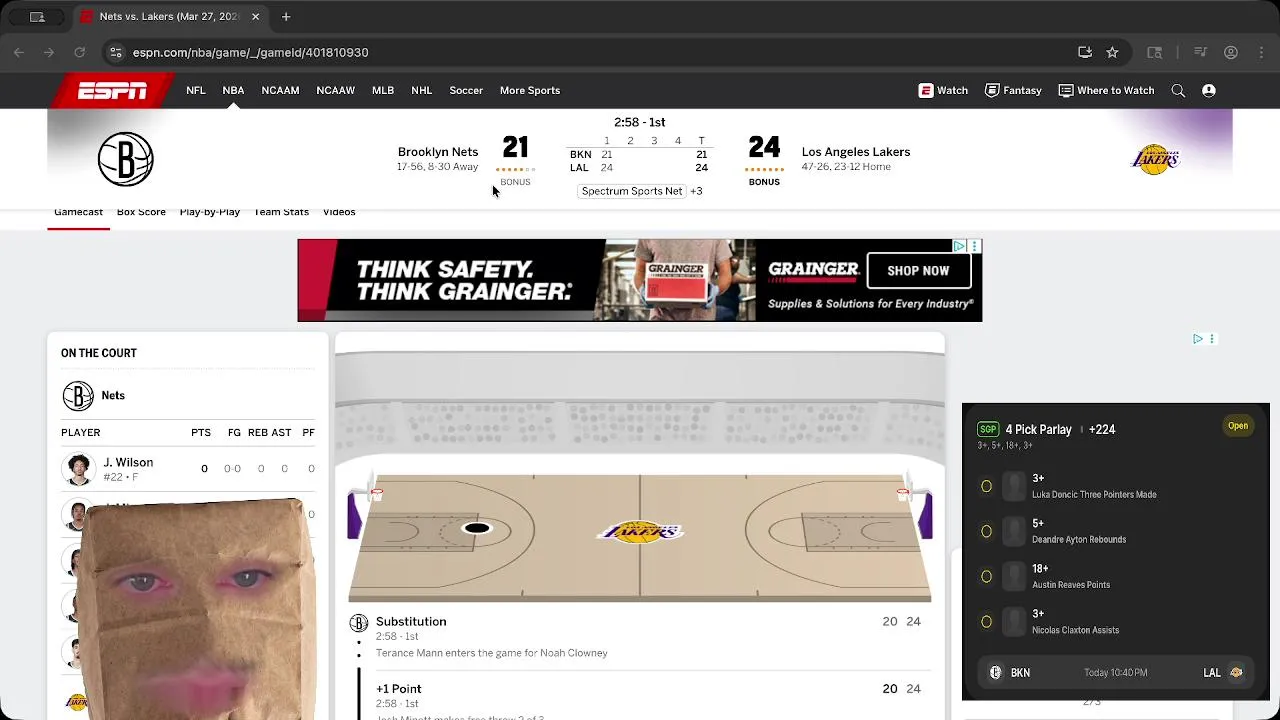
Task: Open the ESPN user profile icon
Action: (x=1209, y=90)
